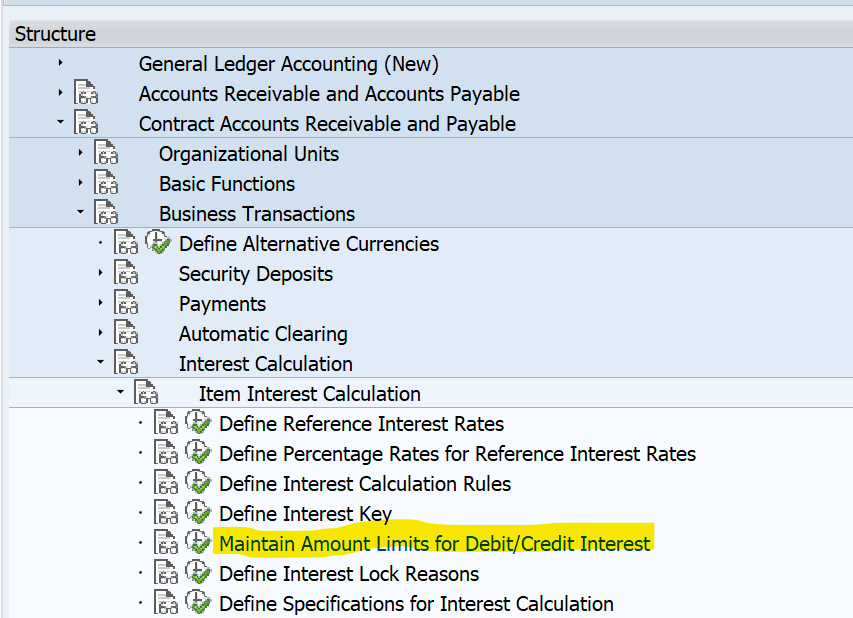
Task: Select Define Interest Key activity
Action: point(305,514)
